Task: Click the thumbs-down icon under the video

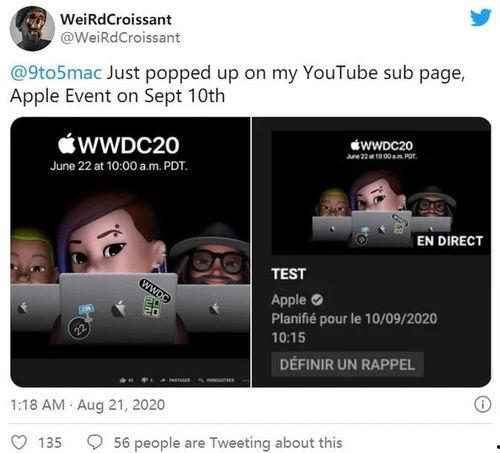Action: point(145,380)
